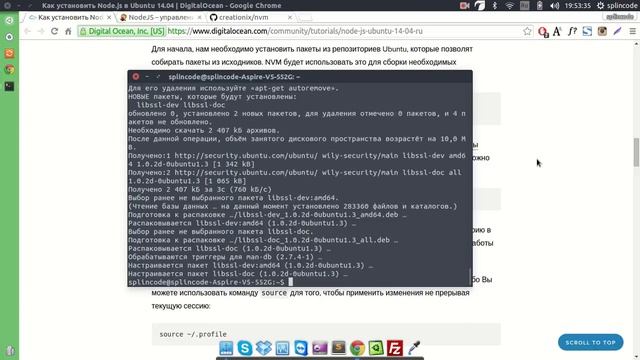This screenshot has height=360, width=640.
Task: Launch FileZilla from the dock
Action: tap(395, 348)
